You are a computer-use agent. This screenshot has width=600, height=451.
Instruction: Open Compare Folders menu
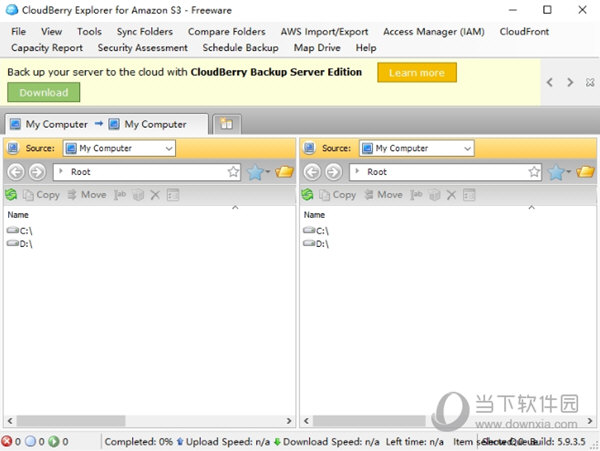(x=227, y=32)
